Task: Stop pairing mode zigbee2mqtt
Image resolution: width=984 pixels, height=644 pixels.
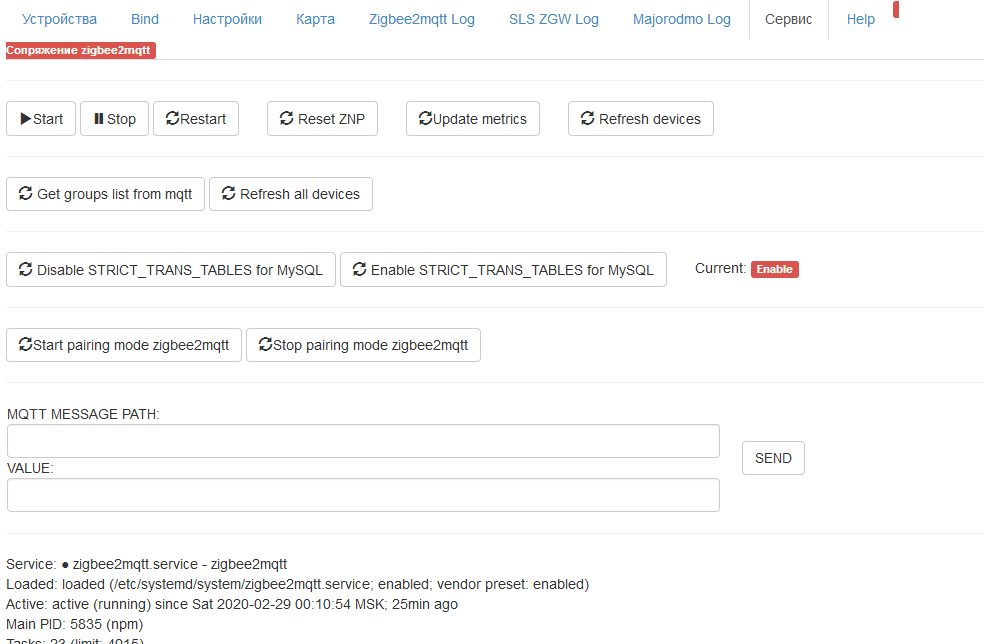Action: 363,345
